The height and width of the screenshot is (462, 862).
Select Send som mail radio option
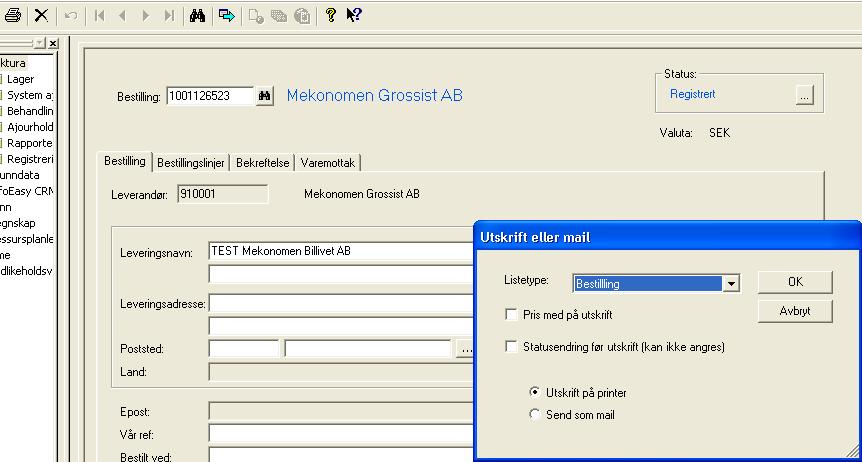[534, 414]
